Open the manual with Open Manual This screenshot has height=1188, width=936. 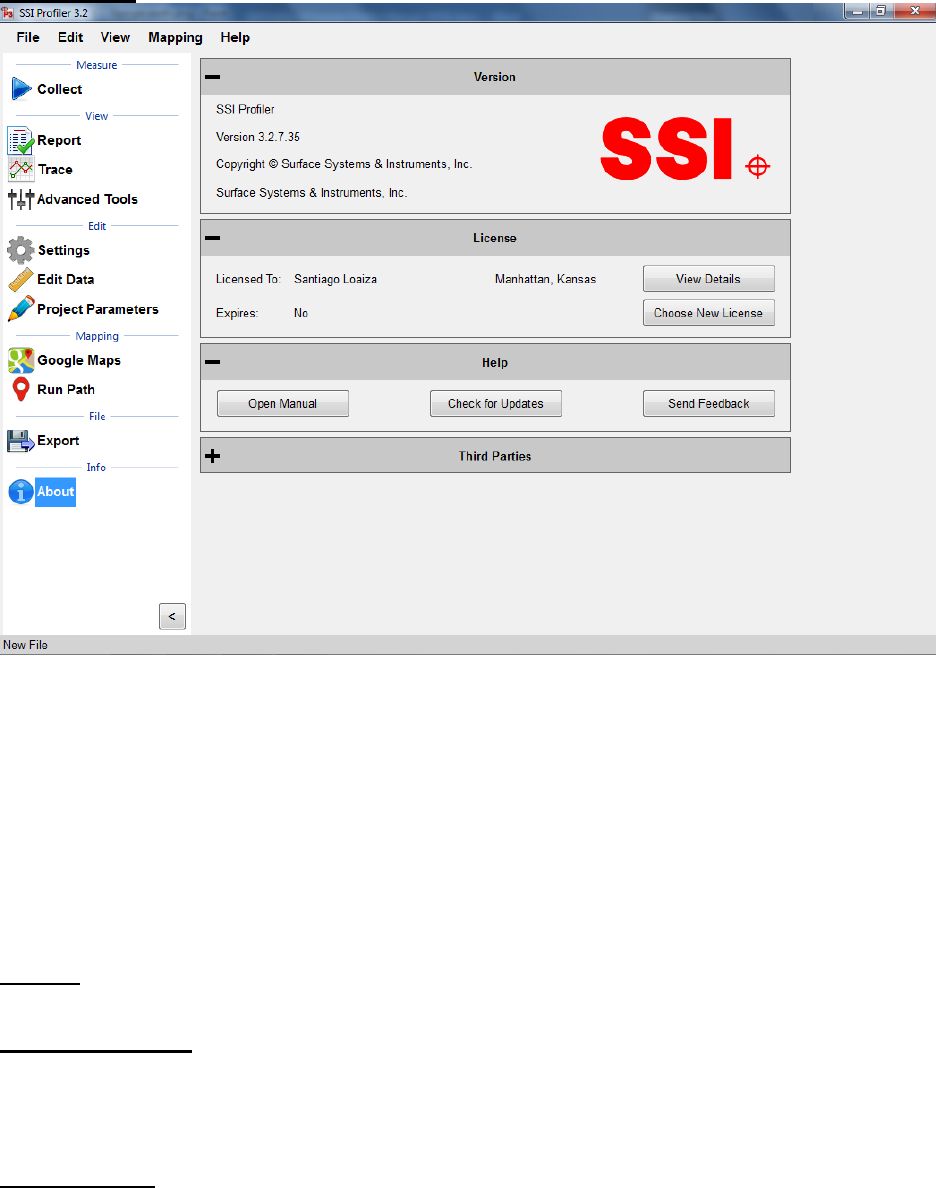[283, 404]
